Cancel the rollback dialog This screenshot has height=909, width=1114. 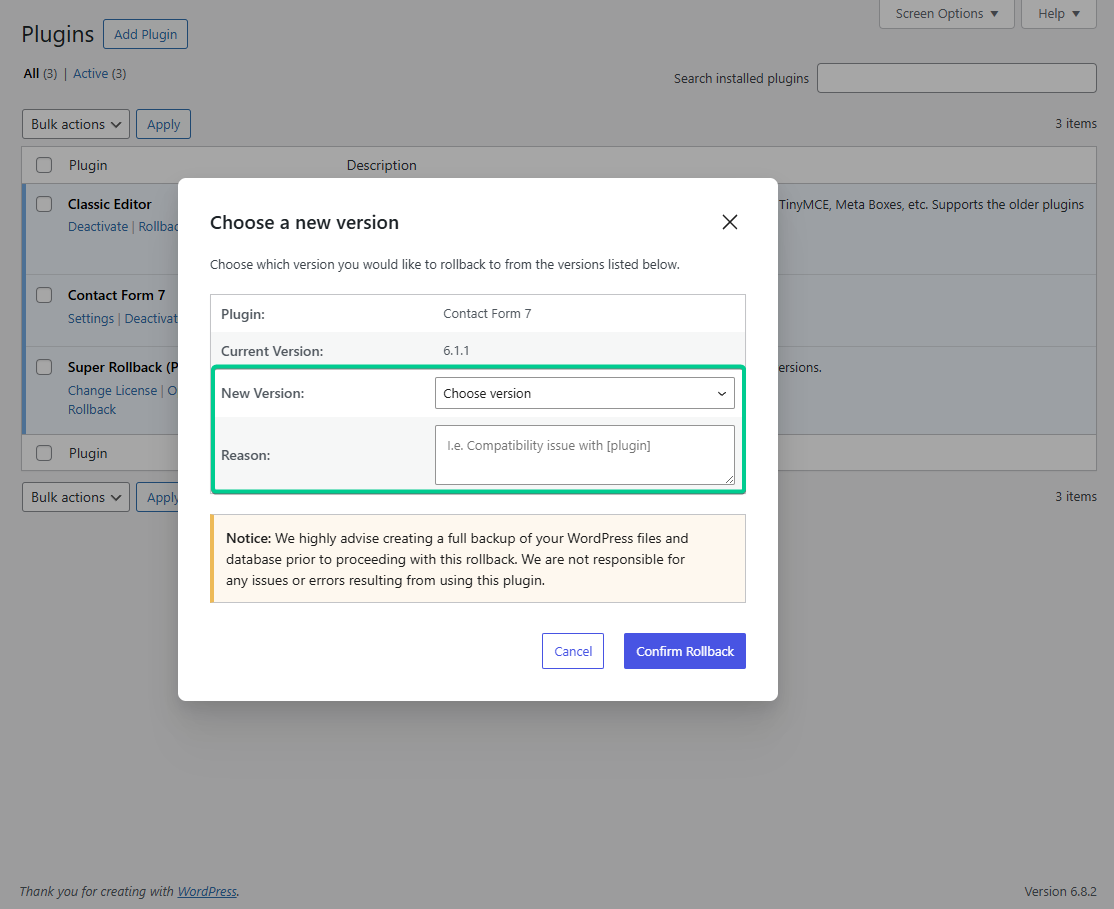573,651
